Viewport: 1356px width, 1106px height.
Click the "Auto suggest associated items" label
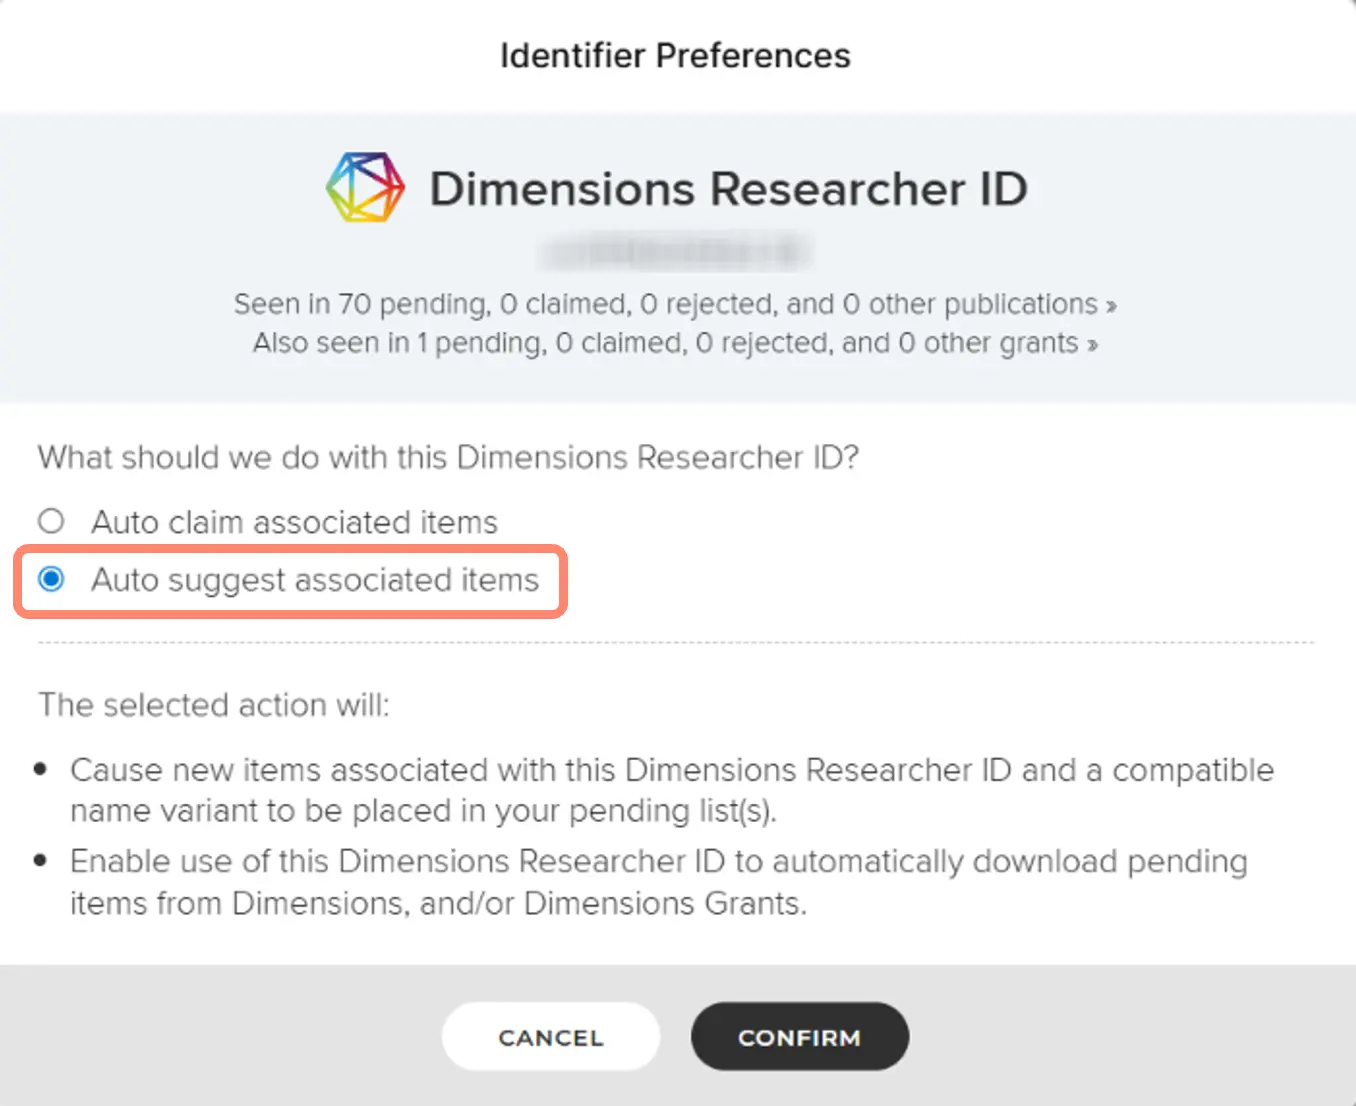[315, 580]
